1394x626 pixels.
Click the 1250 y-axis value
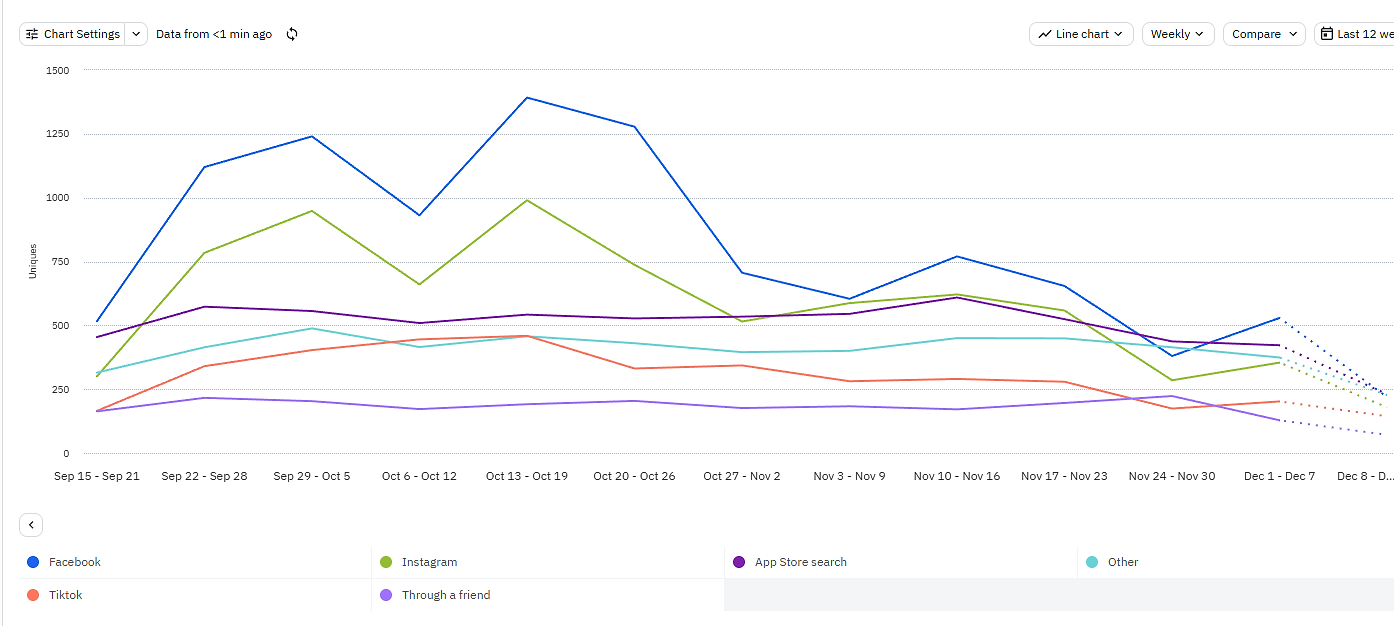click(57, 134)
